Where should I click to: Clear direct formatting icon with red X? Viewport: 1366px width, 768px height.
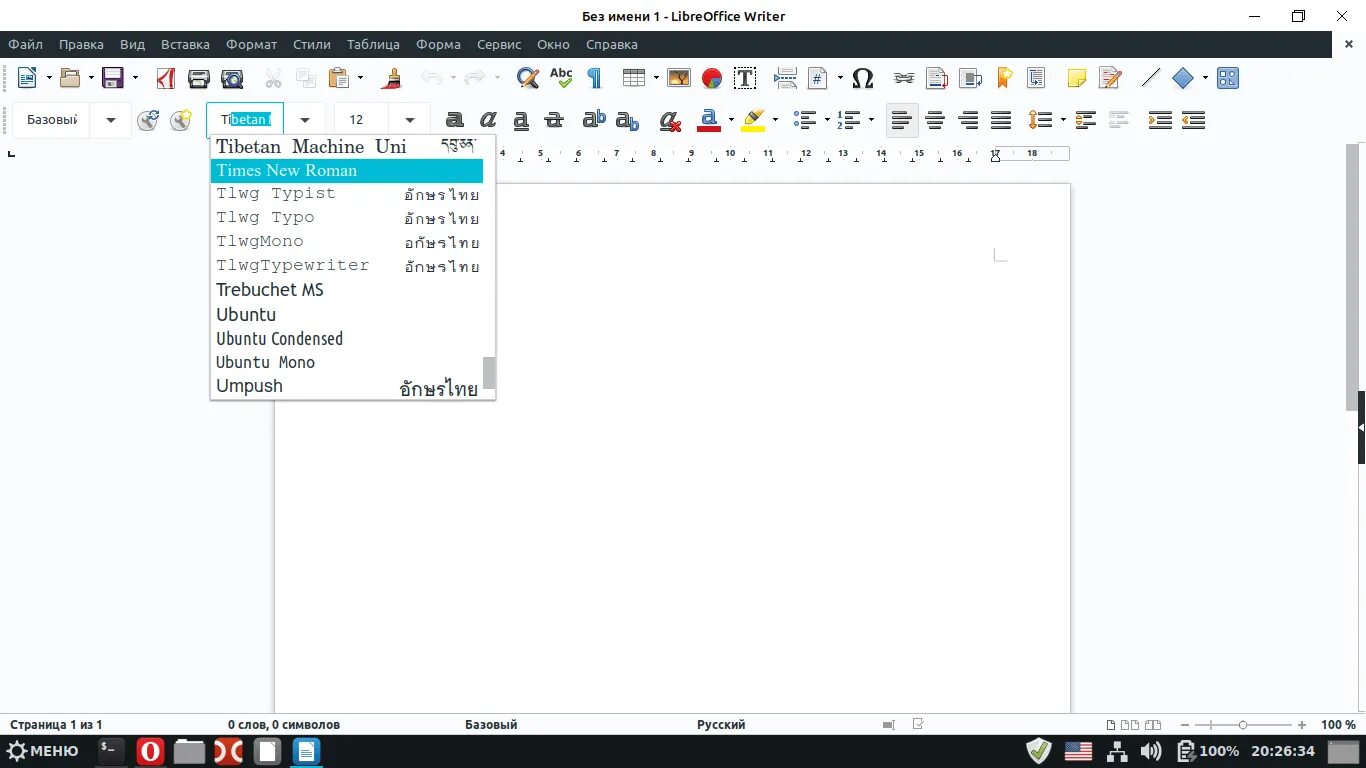click(670, 121)
